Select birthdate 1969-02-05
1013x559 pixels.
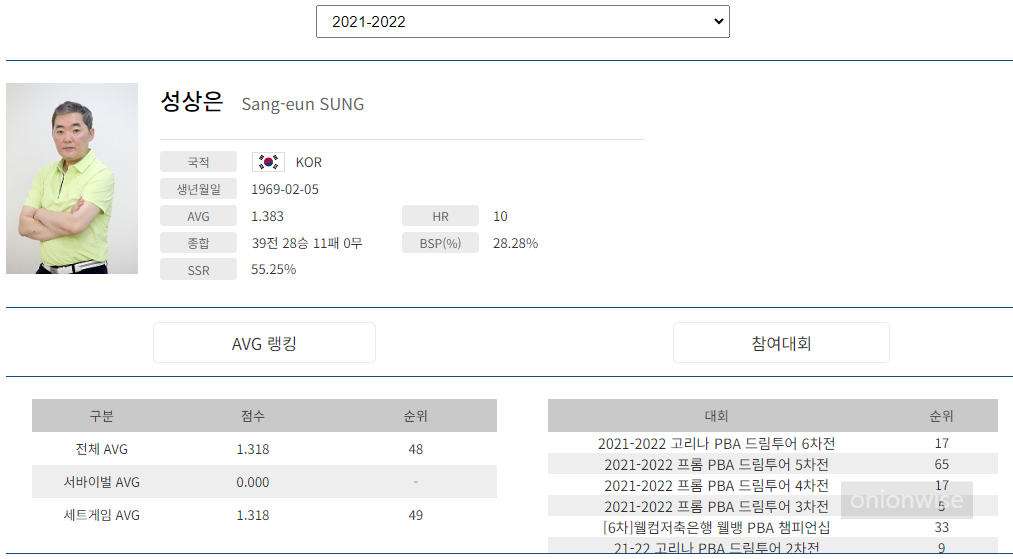tap(285, 189)
